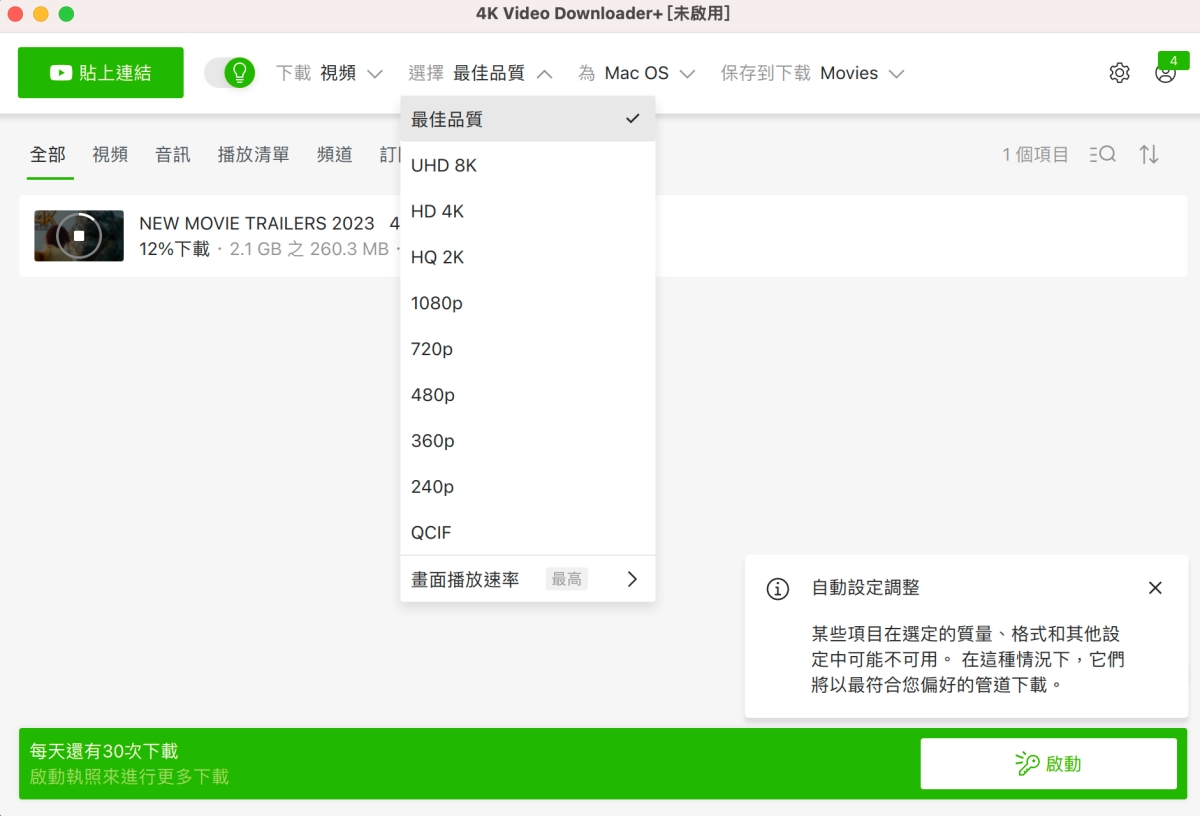Open the account profile icon with badge 4
Viewport: 1200px width, 816px height.
tap(1165, 73)
